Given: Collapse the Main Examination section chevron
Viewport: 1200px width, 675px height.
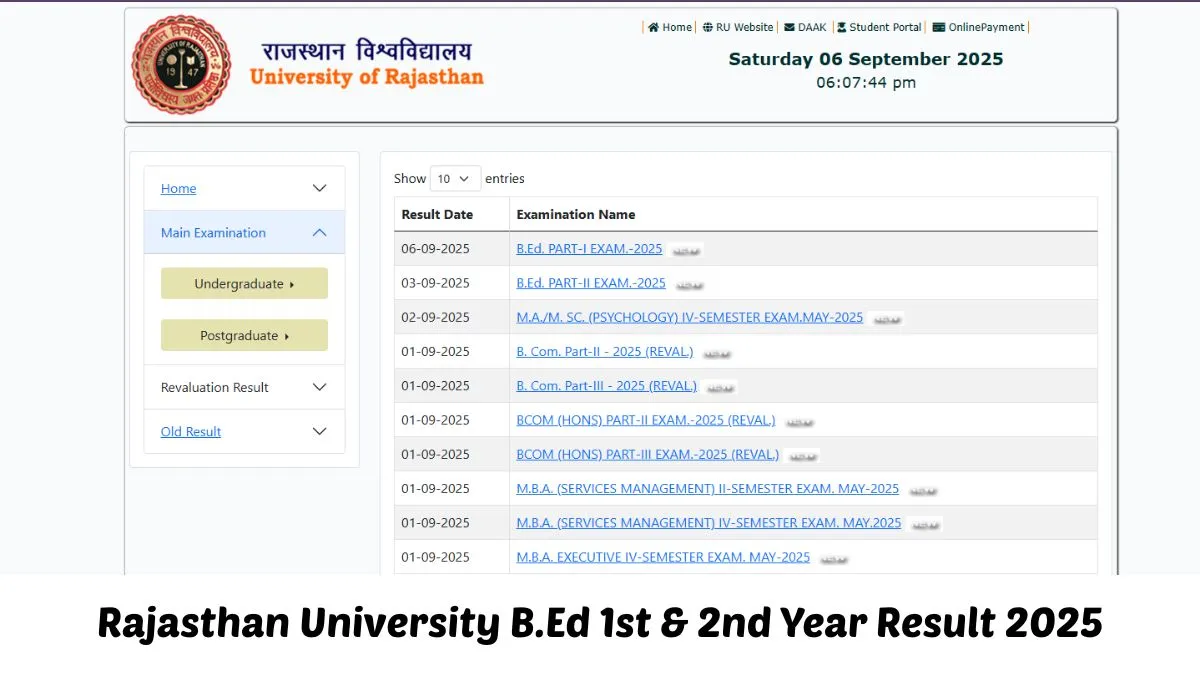Looking at the screenshot, I should (x=319, y=232).
